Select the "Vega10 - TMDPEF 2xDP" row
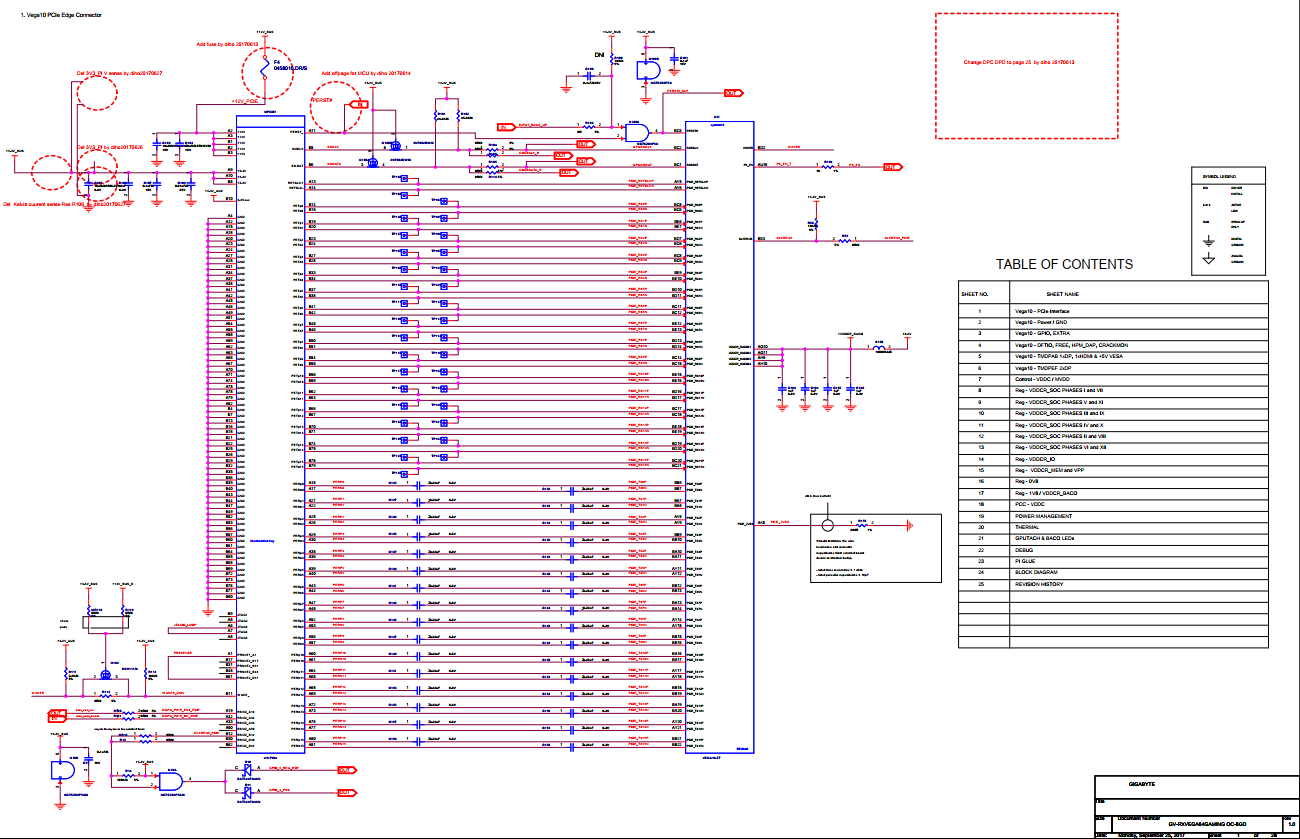The height and width of the screenshot is (839, 1300). coord(1113,368)
